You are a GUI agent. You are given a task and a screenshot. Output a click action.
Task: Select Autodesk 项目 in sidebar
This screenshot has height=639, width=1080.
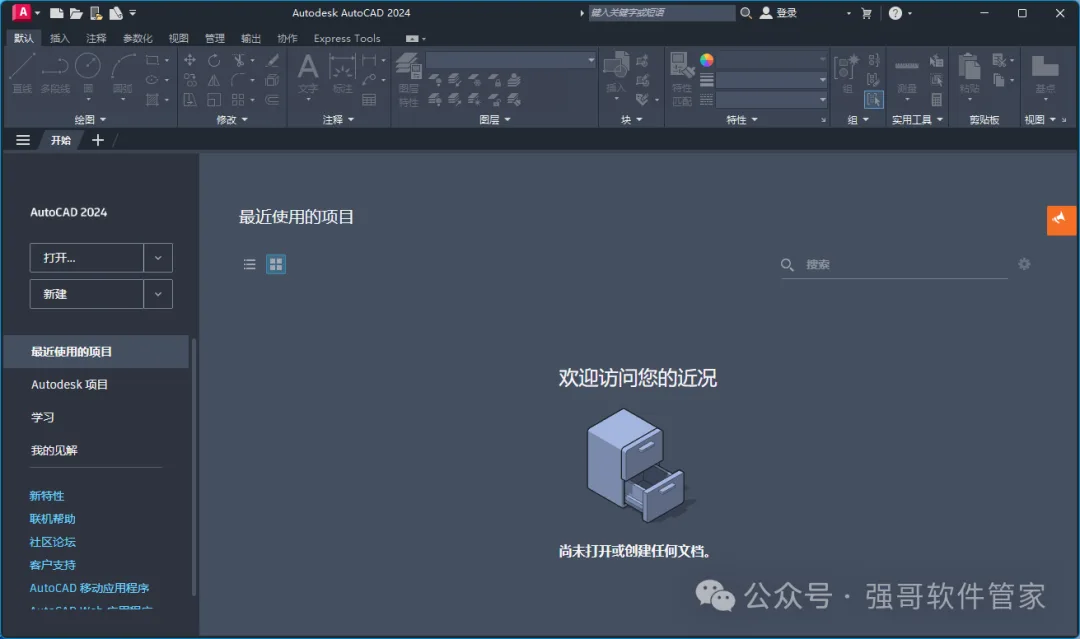(69, 384)
